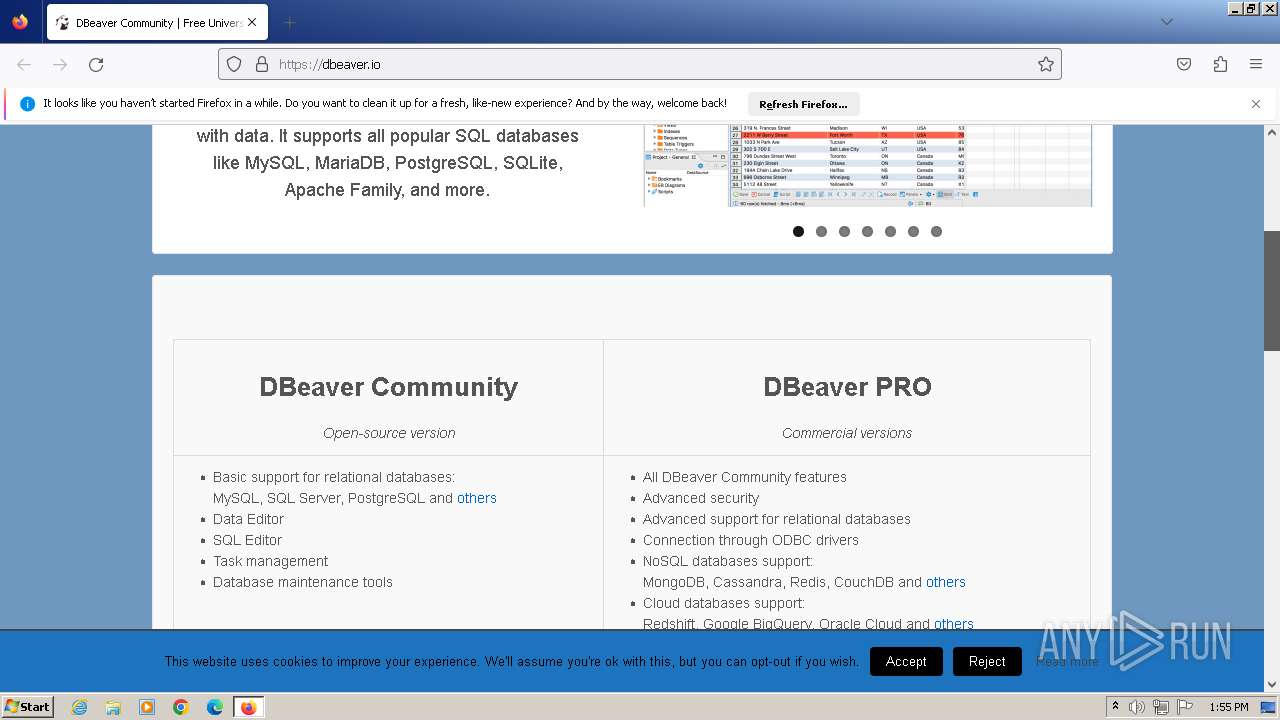Click the system clock showing 1:55 PM
This screenshot has width=1280, height=720.
[x=1229, y=707]
